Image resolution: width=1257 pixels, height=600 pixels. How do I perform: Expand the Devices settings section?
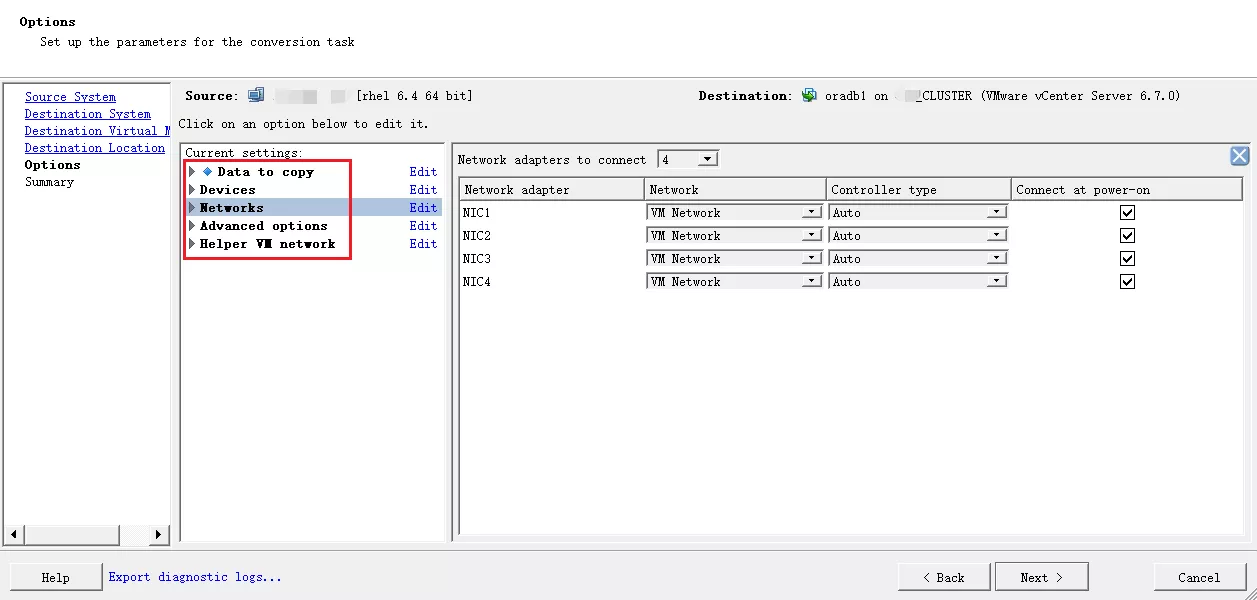(192, 190)
